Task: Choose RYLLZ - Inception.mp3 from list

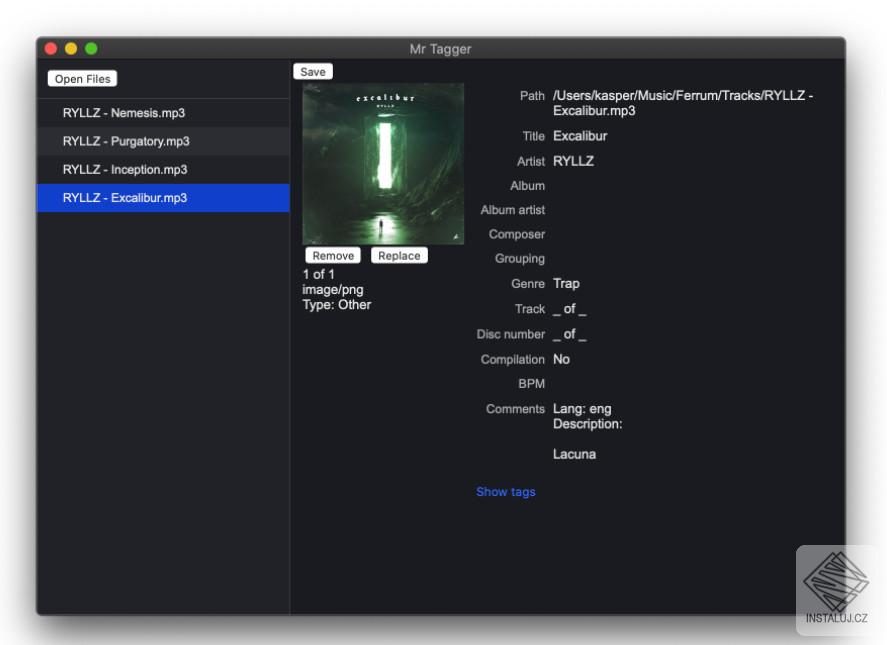Action: pyautogui.click(x=125, y=169)
